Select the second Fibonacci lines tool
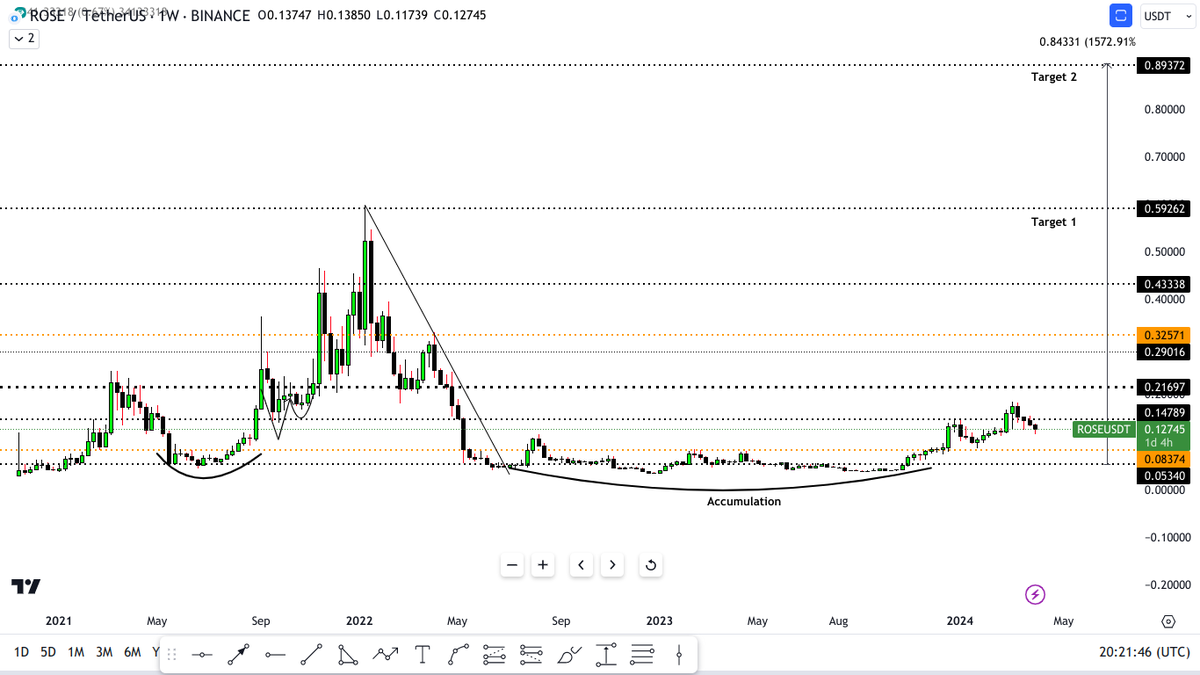Viewport: 1200px width, 675px height. (532, 655)
